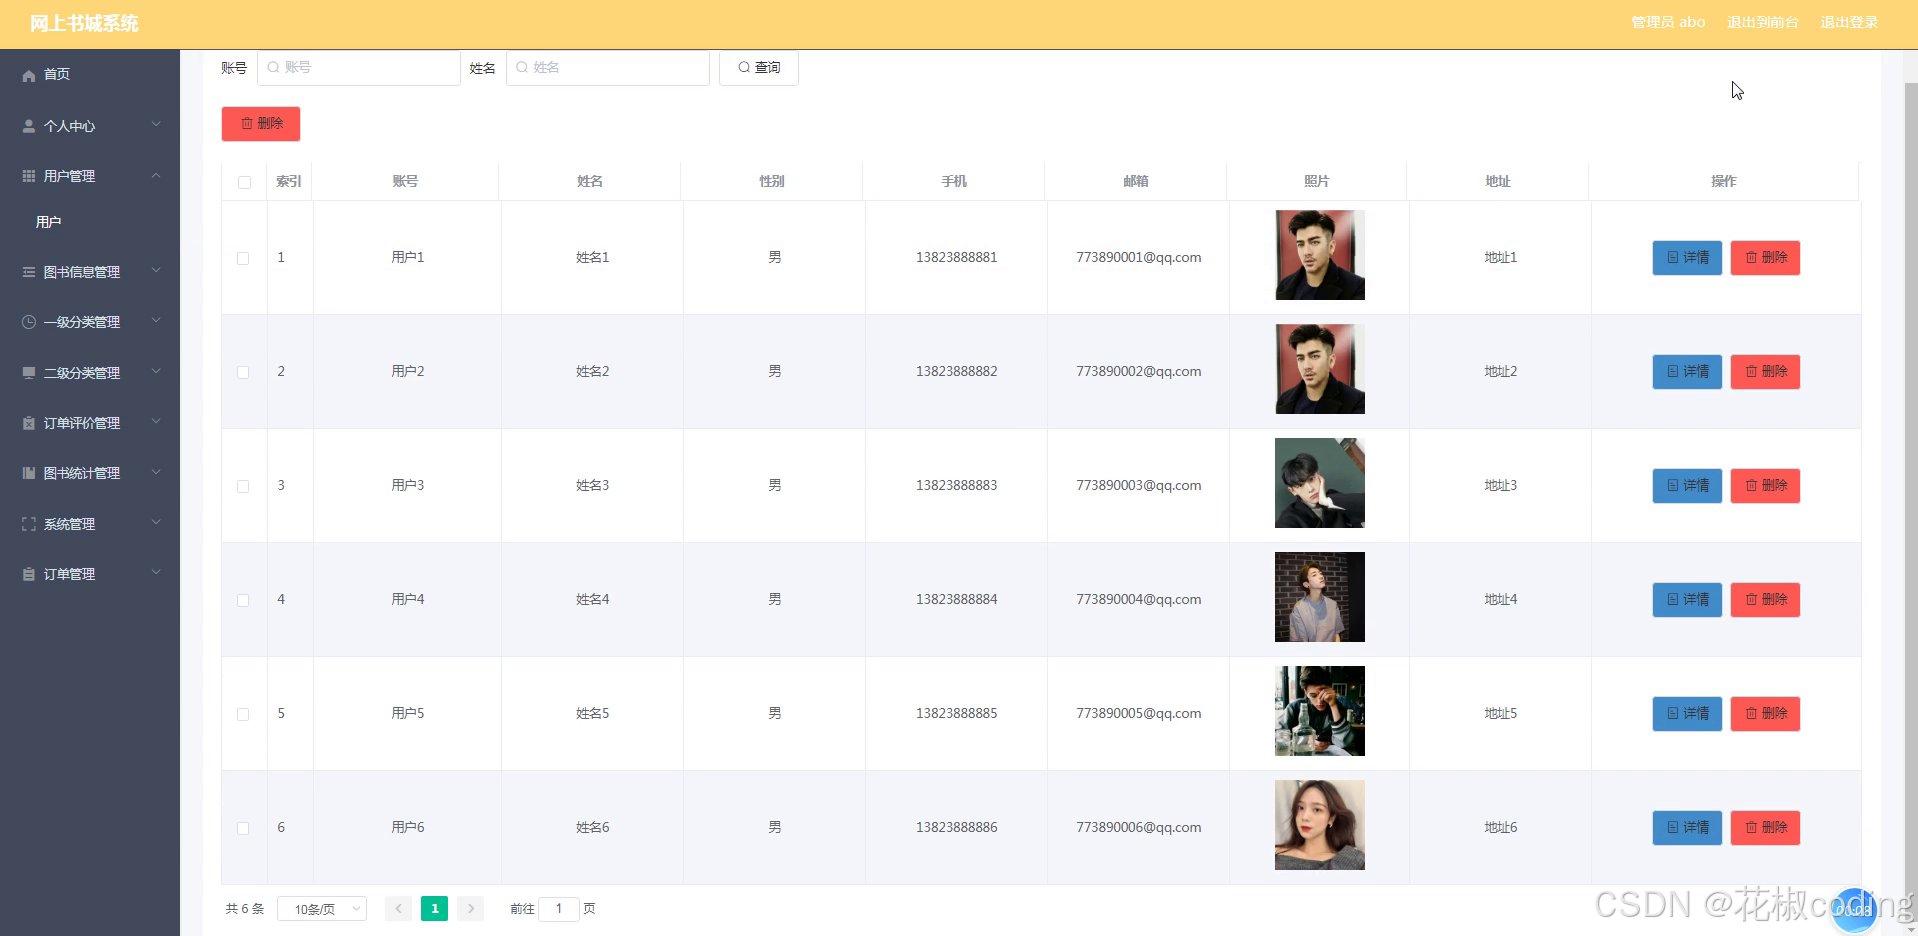The height and width of the screenshot is (936, 1918).
Task: Click 退出登录 in the header
Action: pos(1849,22)
